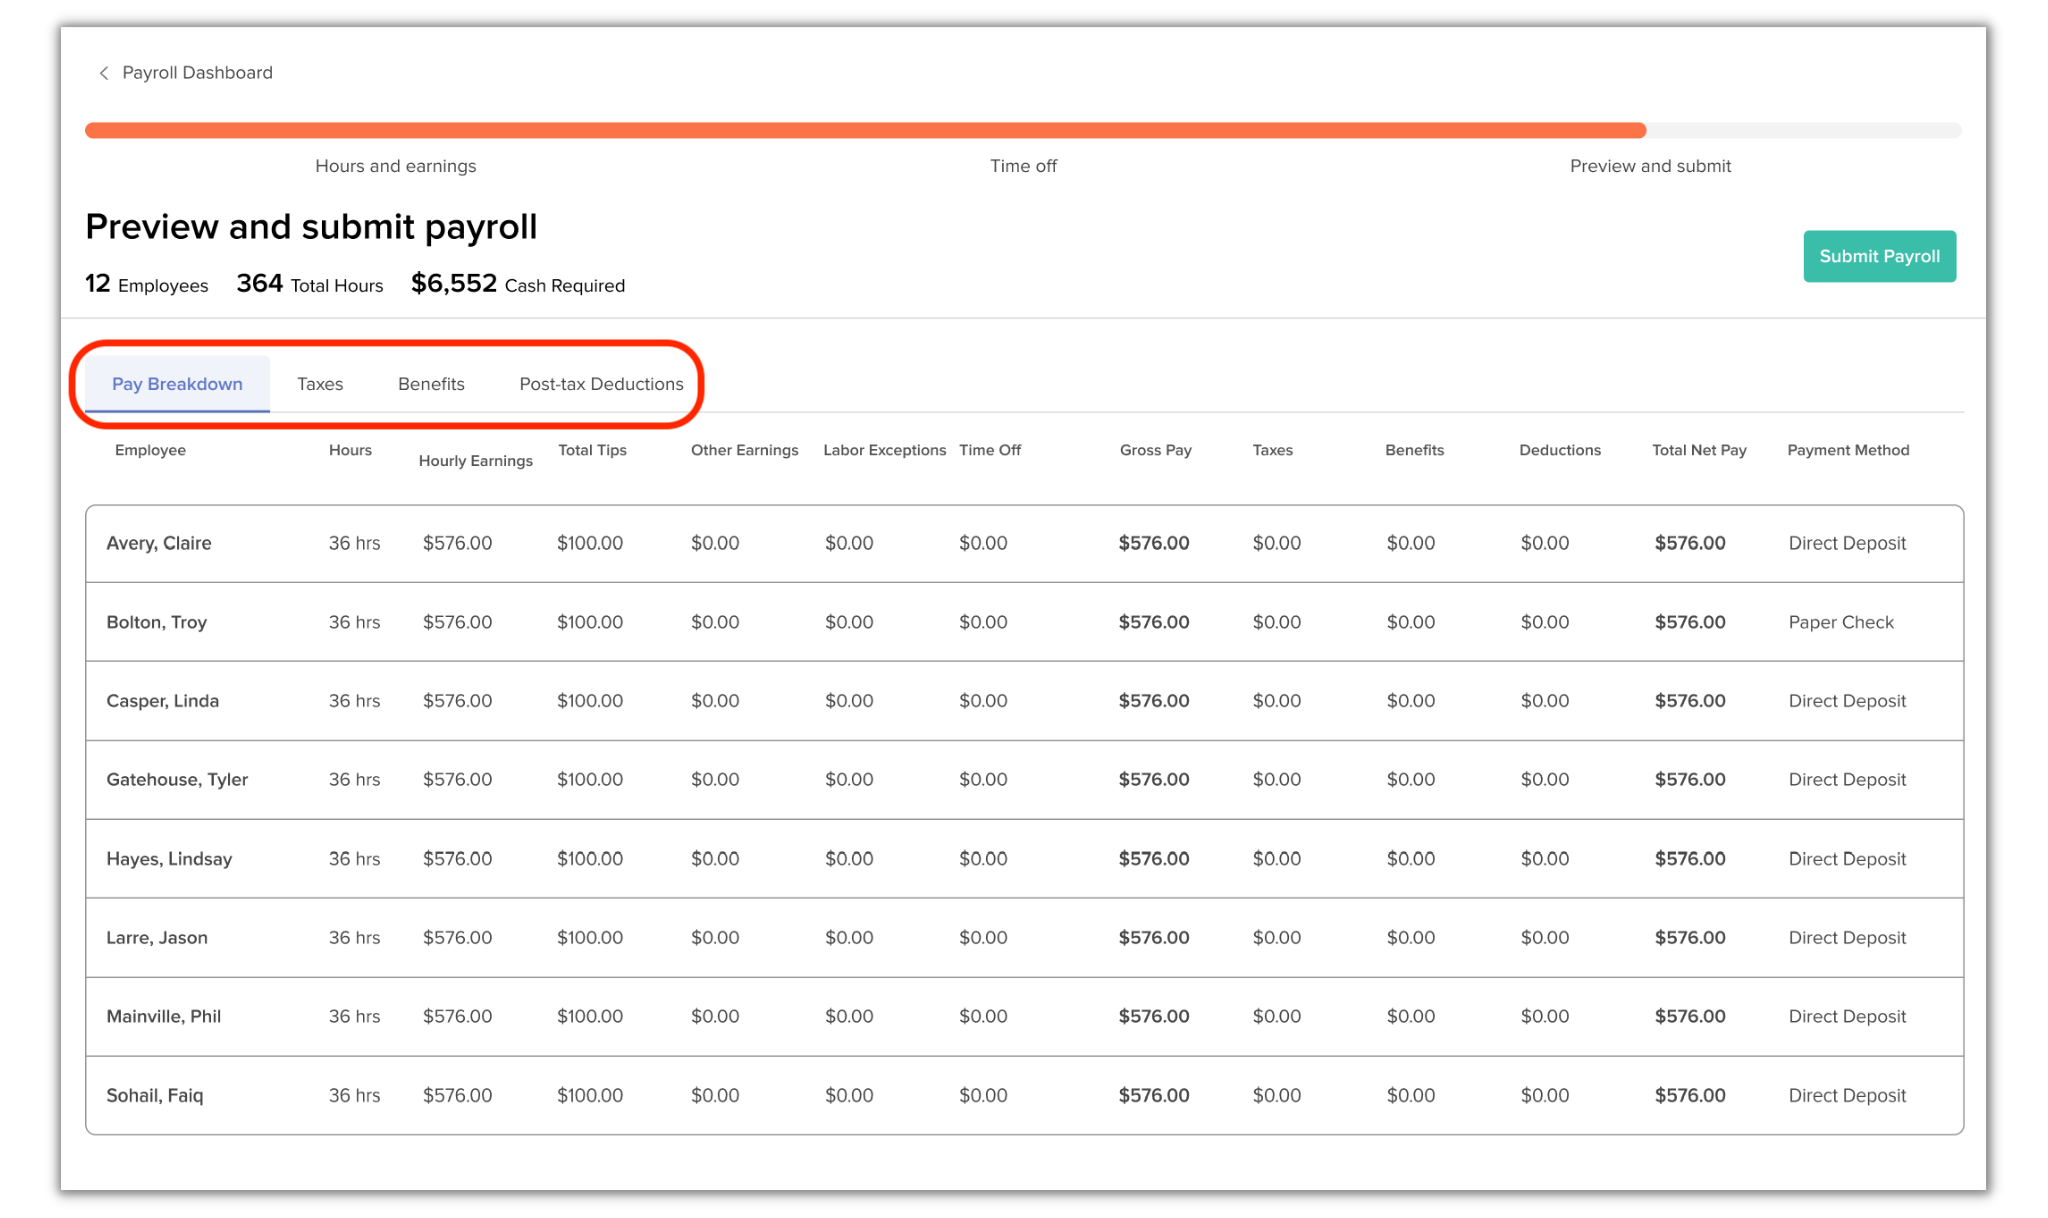Switch to the Taxes tab

pos(320,384)
